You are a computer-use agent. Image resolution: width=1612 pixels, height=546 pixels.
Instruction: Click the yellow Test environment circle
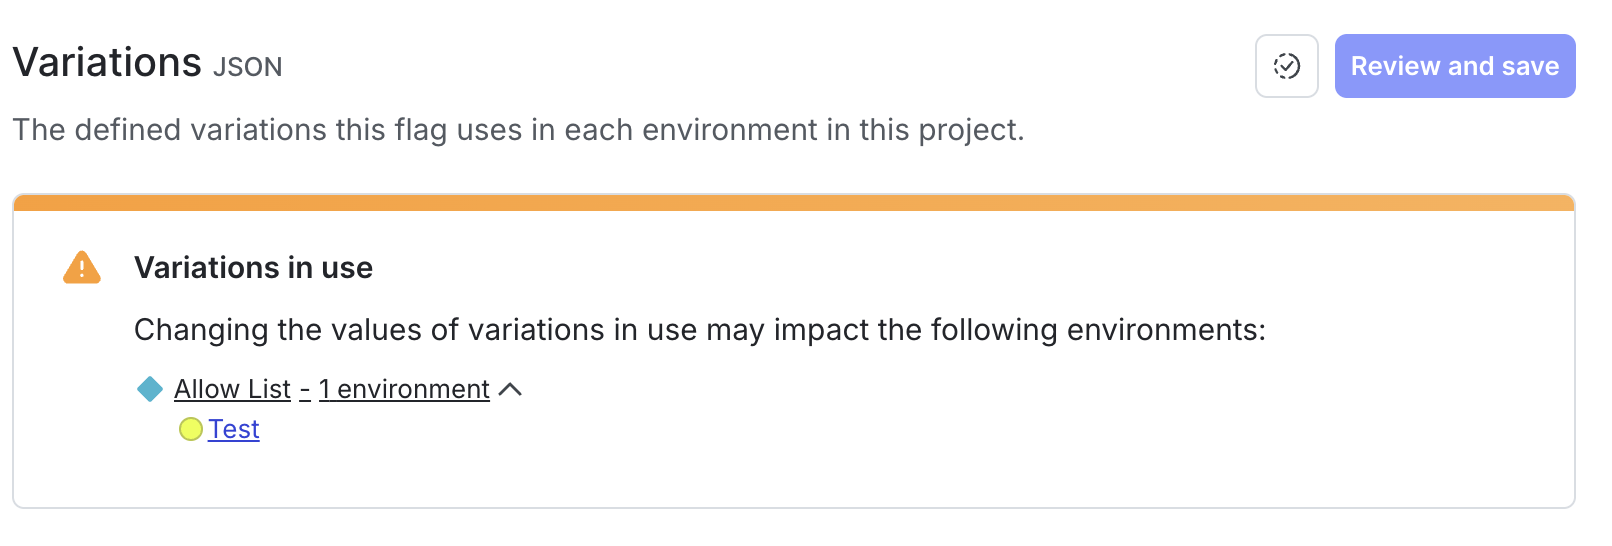pyautogui.click(x=190, y=429)
